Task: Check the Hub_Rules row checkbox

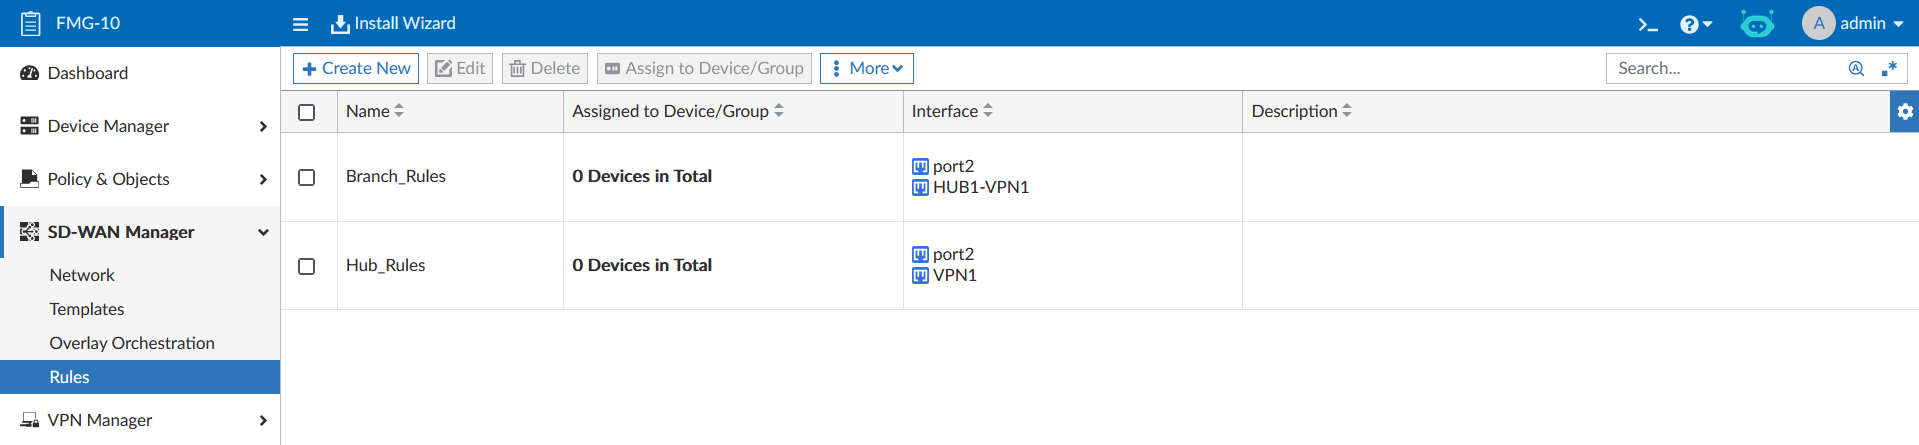Action: tap(307, 266)
